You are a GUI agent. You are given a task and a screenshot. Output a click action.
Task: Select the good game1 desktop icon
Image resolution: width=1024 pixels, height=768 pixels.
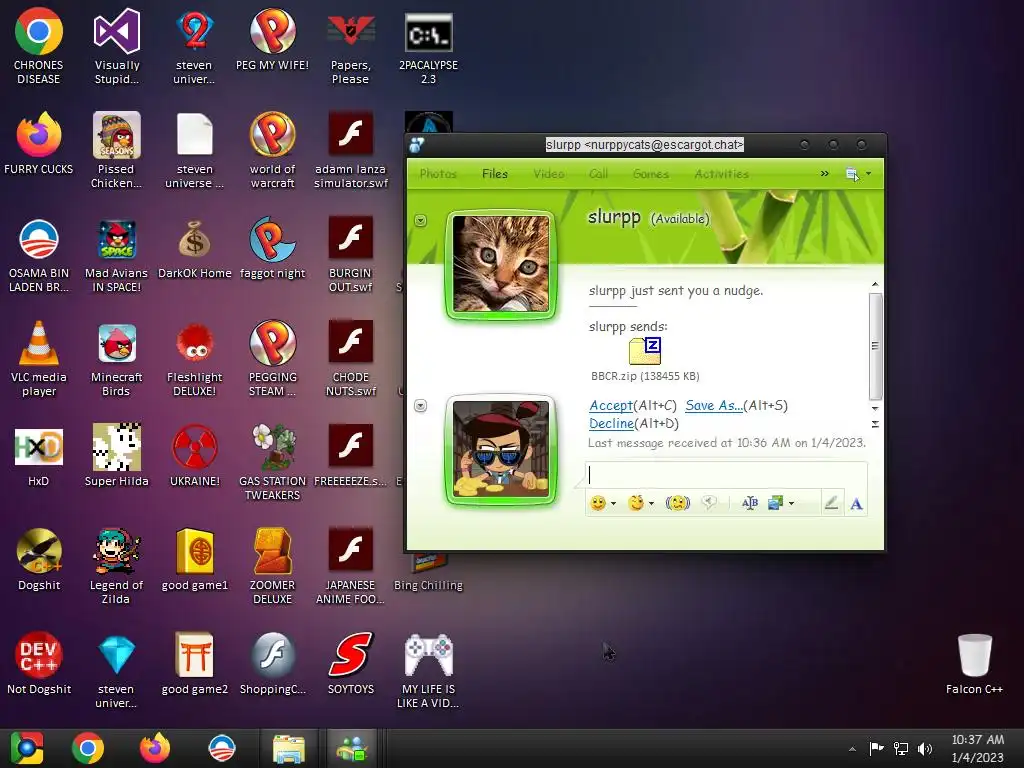click(195, 560)
